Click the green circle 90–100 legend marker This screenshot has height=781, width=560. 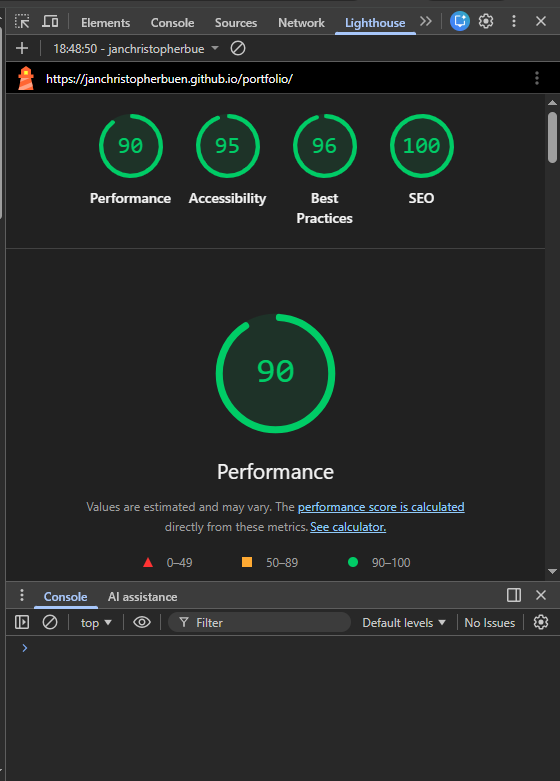(353, 562)
